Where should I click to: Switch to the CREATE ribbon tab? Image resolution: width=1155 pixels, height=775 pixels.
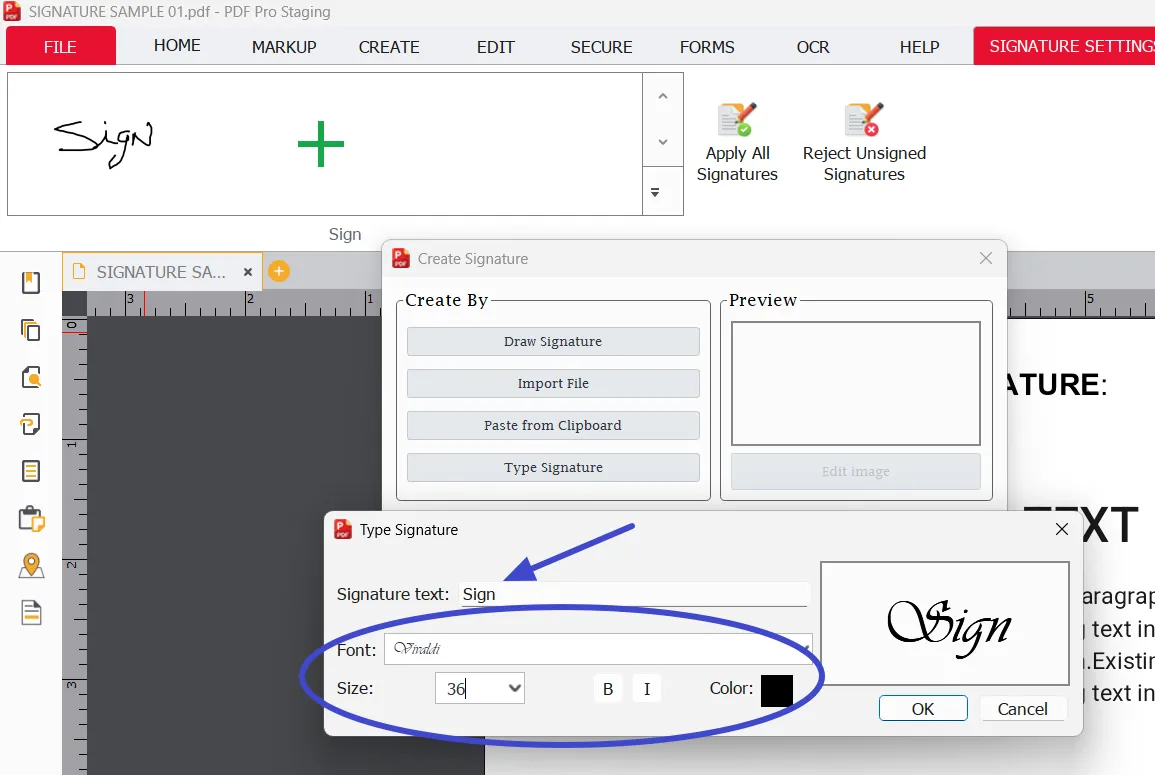click(389, 46)
